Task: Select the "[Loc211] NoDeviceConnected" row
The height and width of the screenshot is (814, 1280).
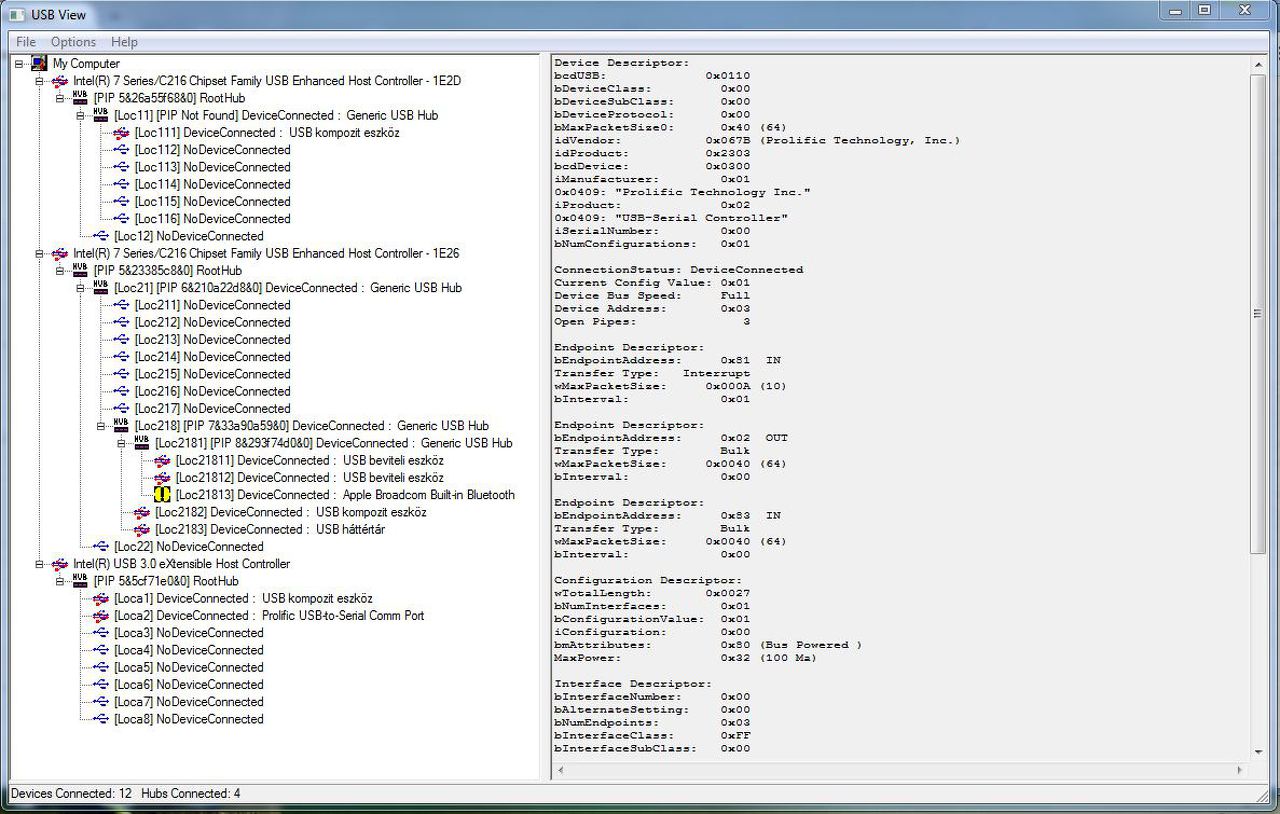Action: tap(212, 305)
